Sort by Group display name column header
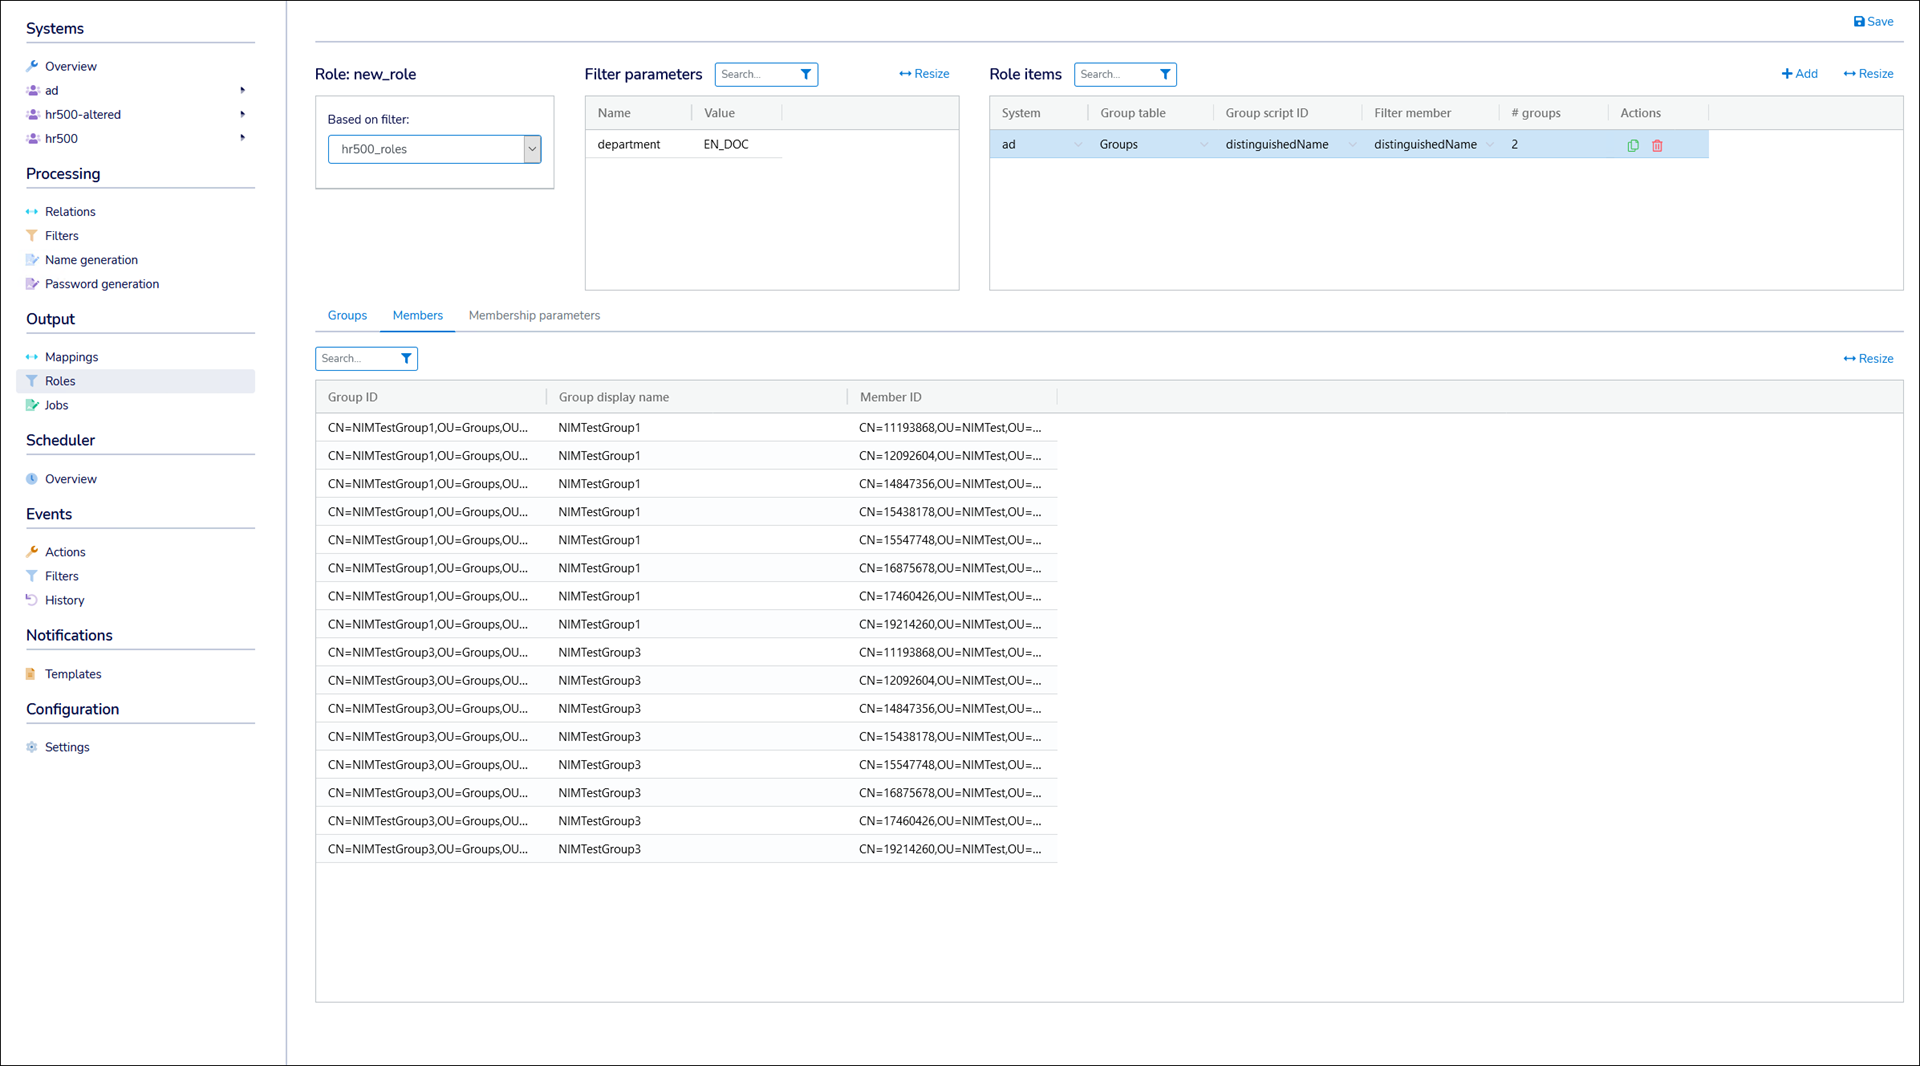 pyautogui.click(x=614, y=397)
